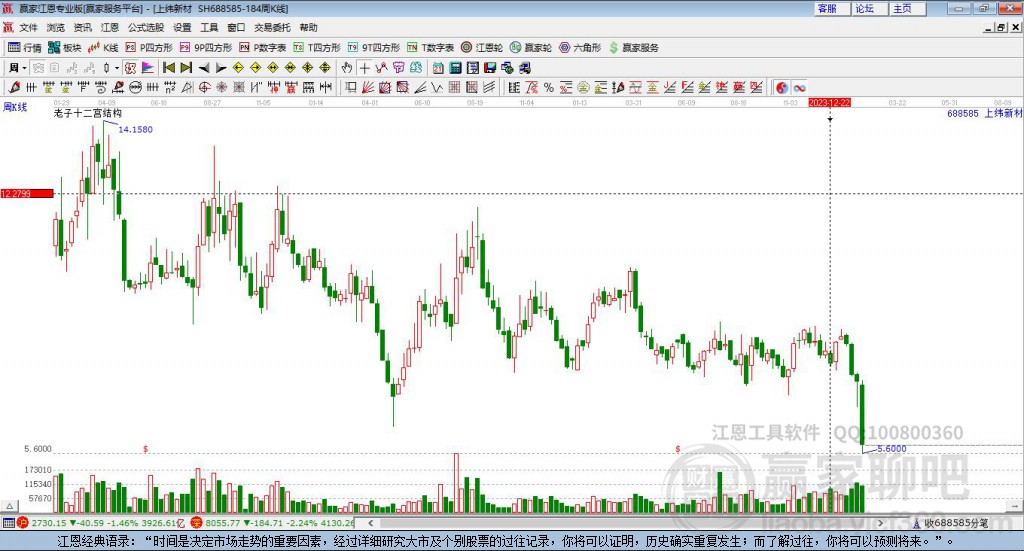Open the P数字表 tool
The height and width of the screenshot is (551, 1024).
[263, 48]
